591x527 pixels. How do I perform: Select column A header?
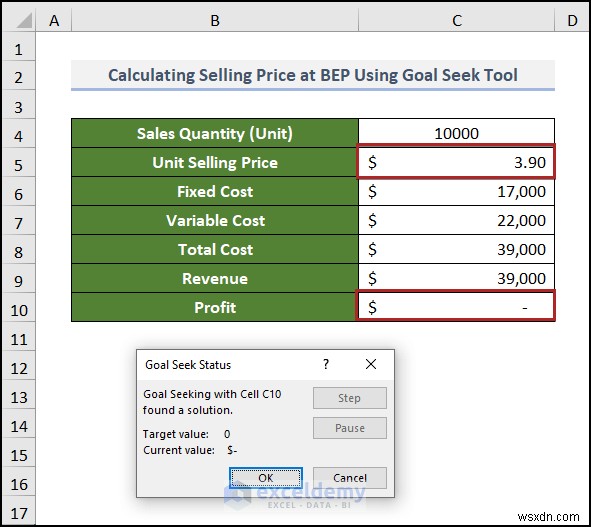[54, 20]
